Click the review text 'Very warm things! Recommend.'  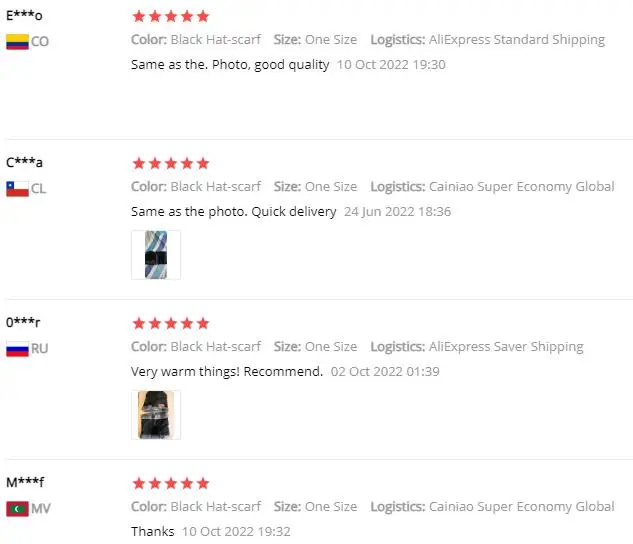(227, 371)
